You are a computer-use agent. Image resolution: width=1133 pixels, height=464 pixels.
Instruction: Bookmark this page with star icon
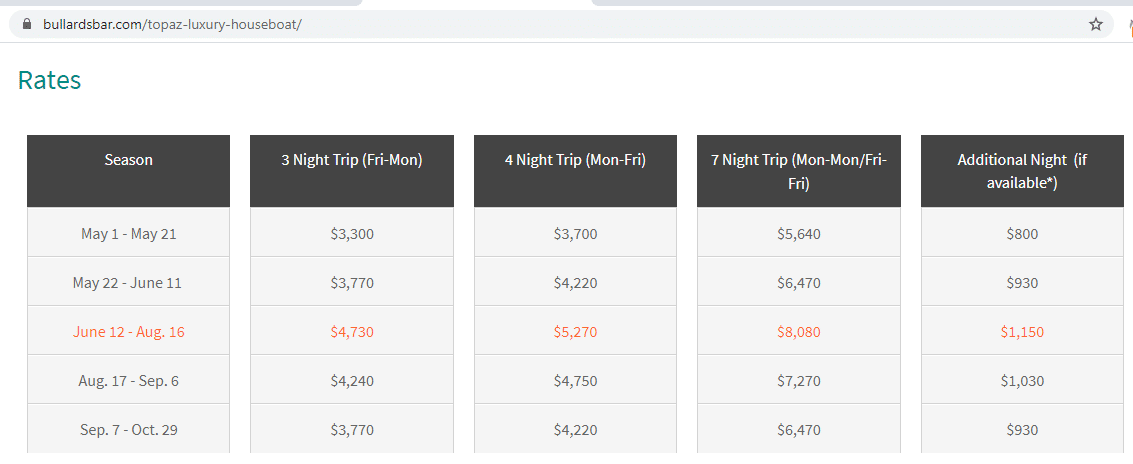click(1095, 25)
